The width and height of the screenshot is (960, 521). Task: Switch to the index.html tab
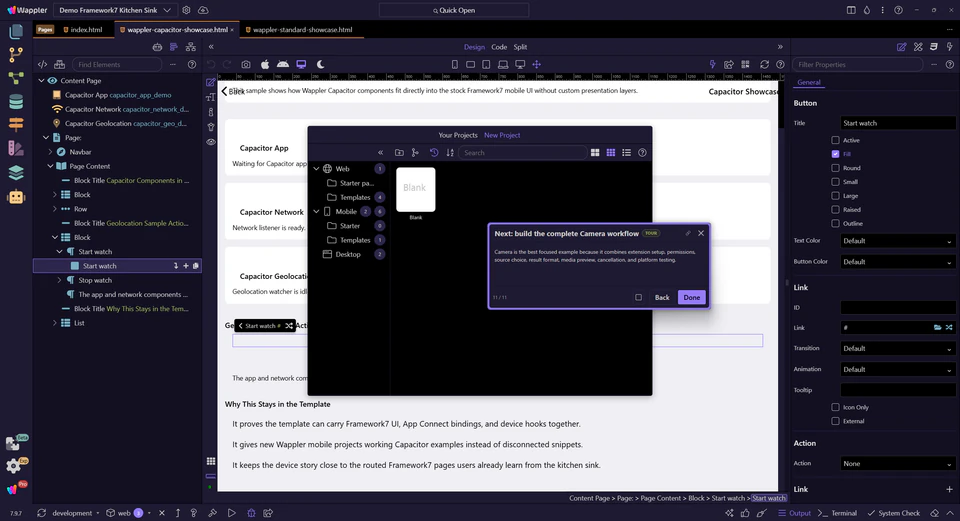pos(83,29)
